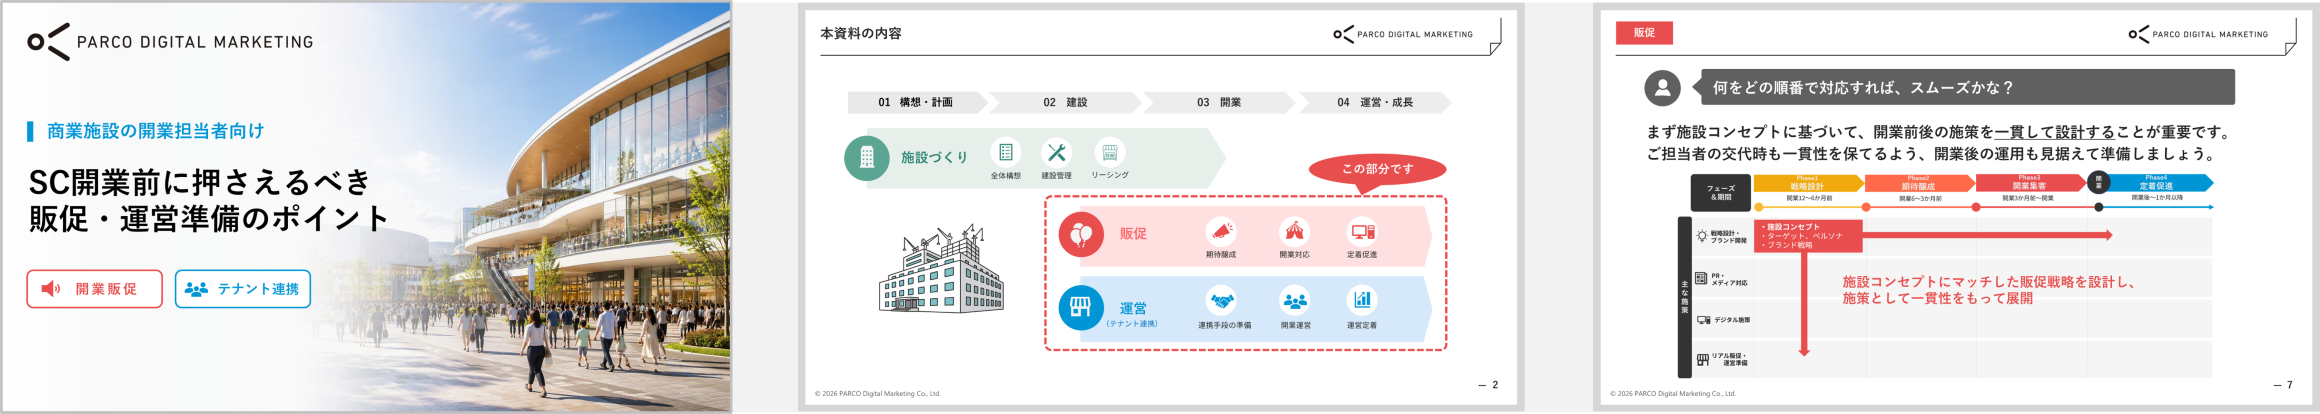
Task: Click the テナント連携 tag on cover slide
Action: tap(243, 289)
